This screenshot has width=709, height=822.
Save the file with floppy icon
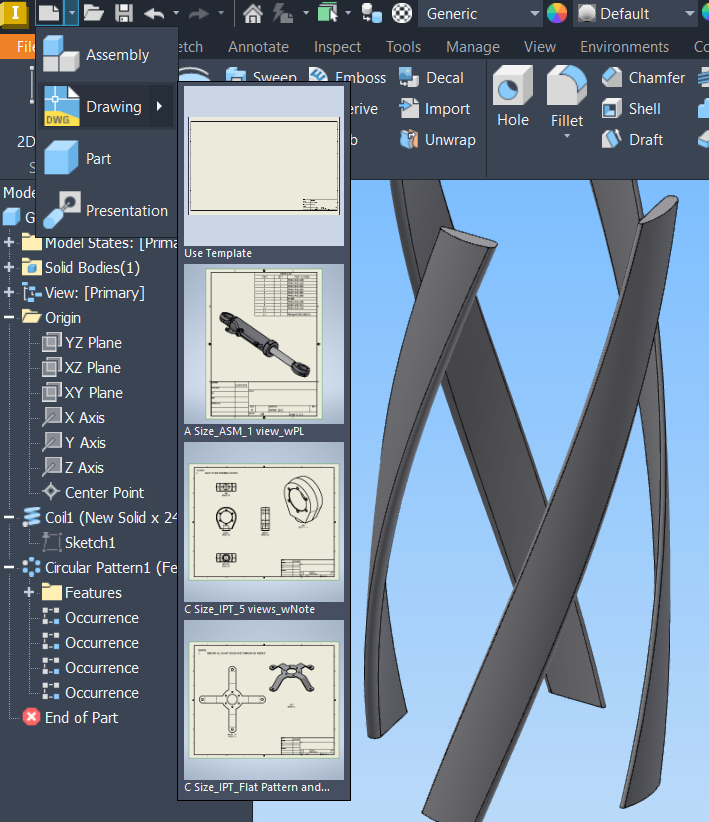(124, 13)
